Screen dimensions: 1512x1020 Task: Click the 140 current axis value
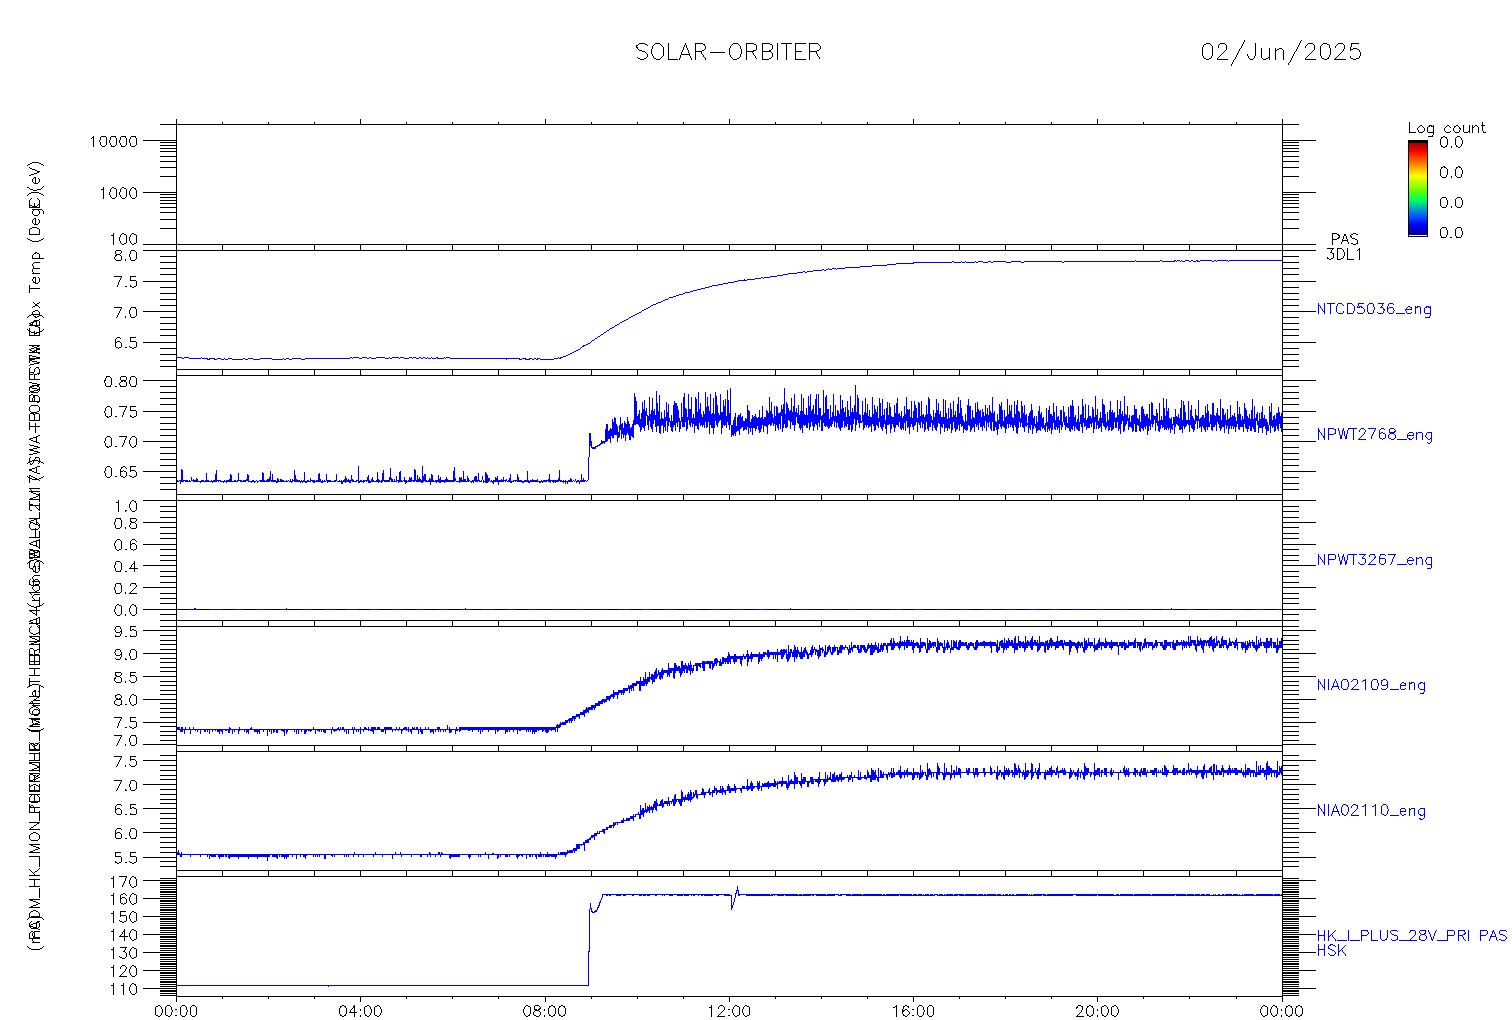126,935
